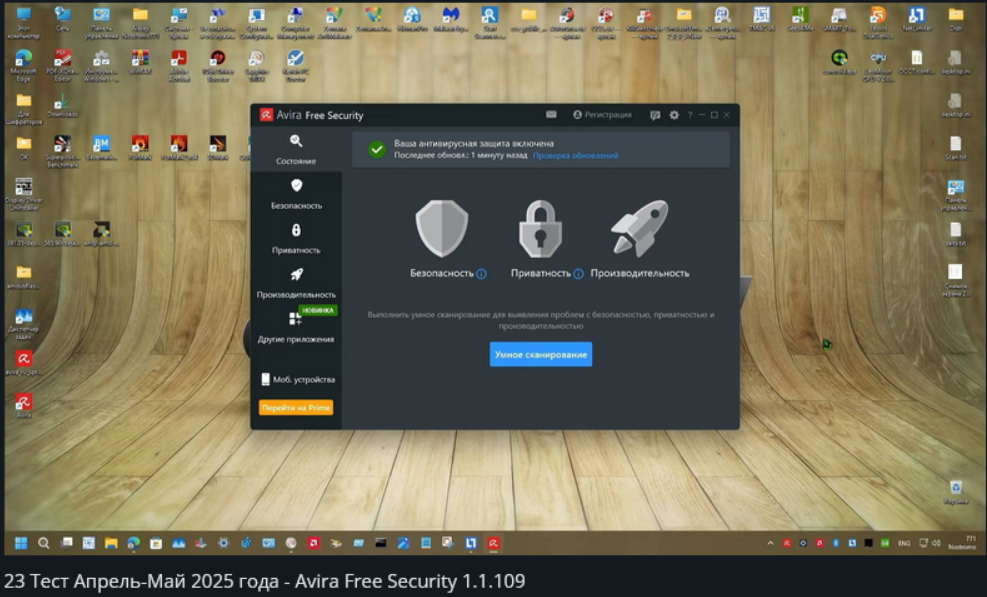
Task: Open the Windows Start button
Action: click(21, 543)
